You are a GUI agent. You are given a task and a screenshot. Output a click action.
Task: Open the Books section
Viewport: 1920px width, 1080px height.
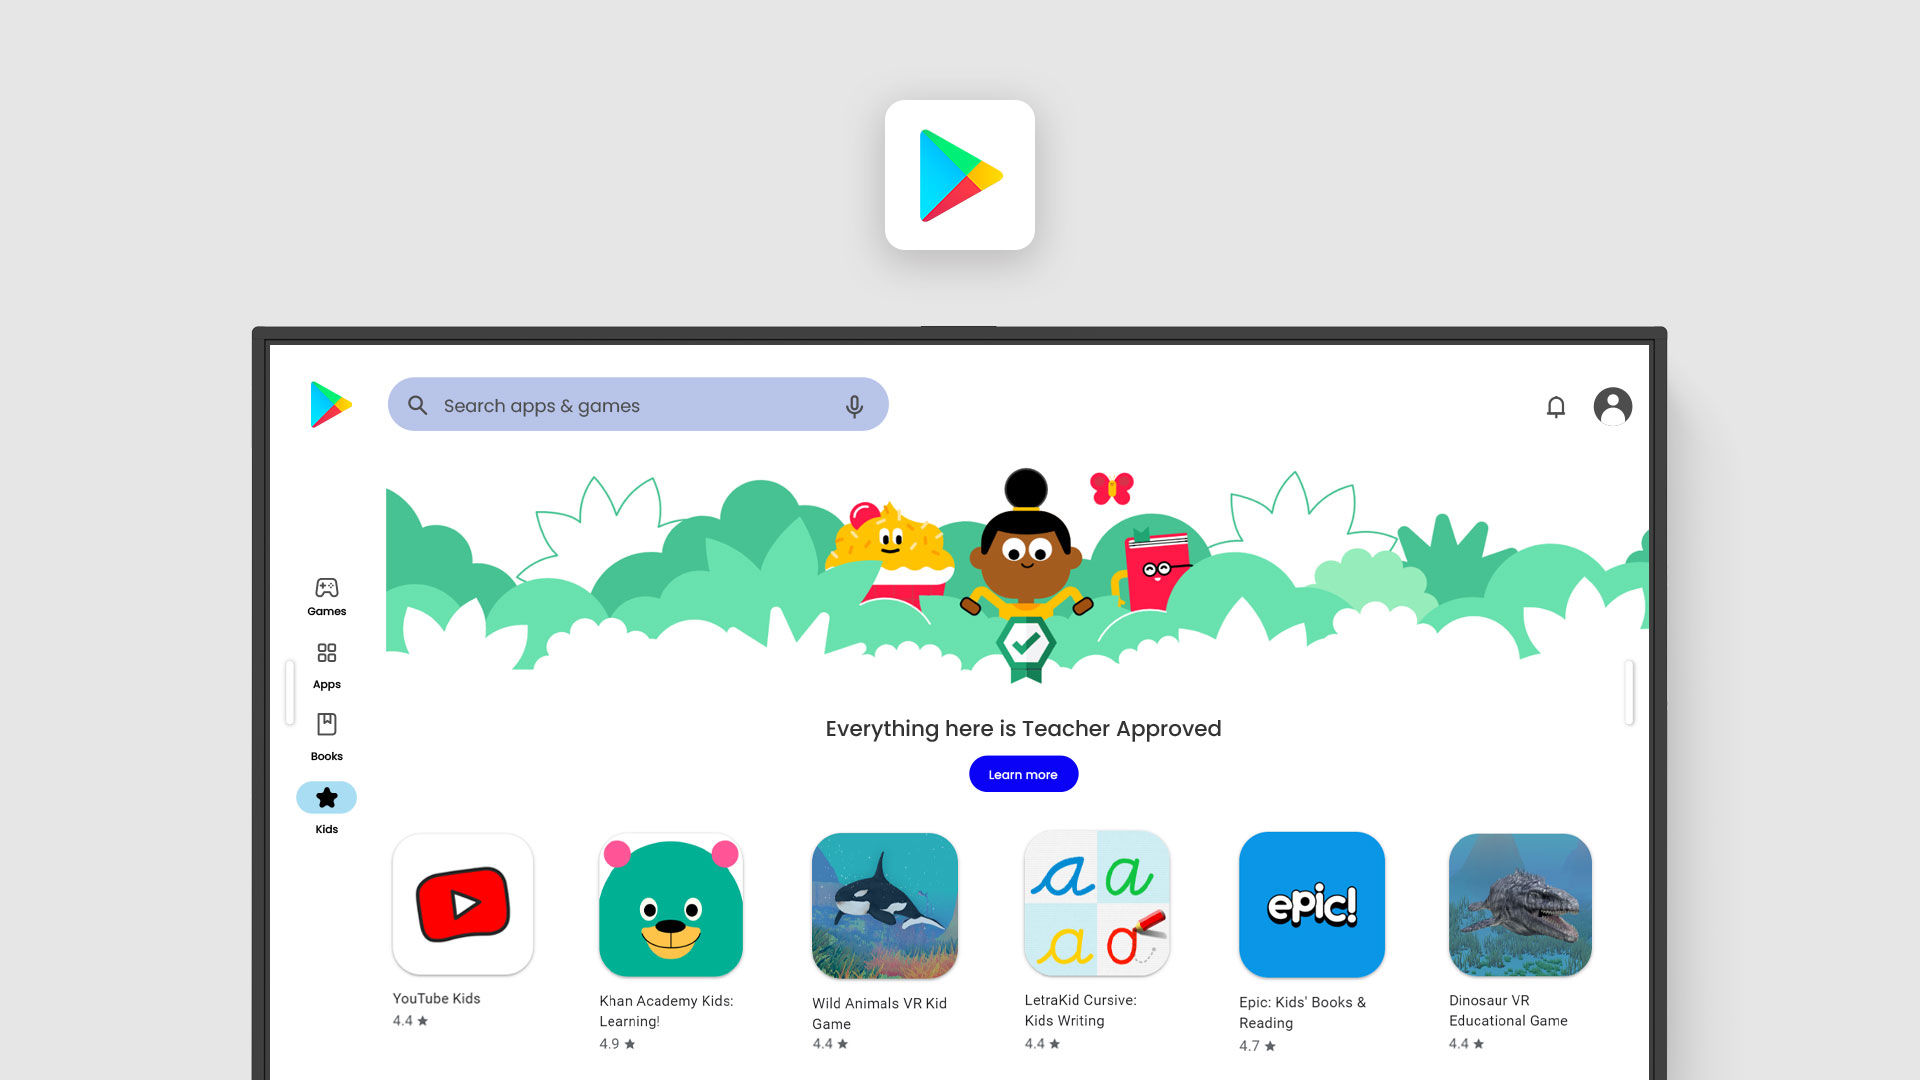pyautogui.click(x=326, y=736)
